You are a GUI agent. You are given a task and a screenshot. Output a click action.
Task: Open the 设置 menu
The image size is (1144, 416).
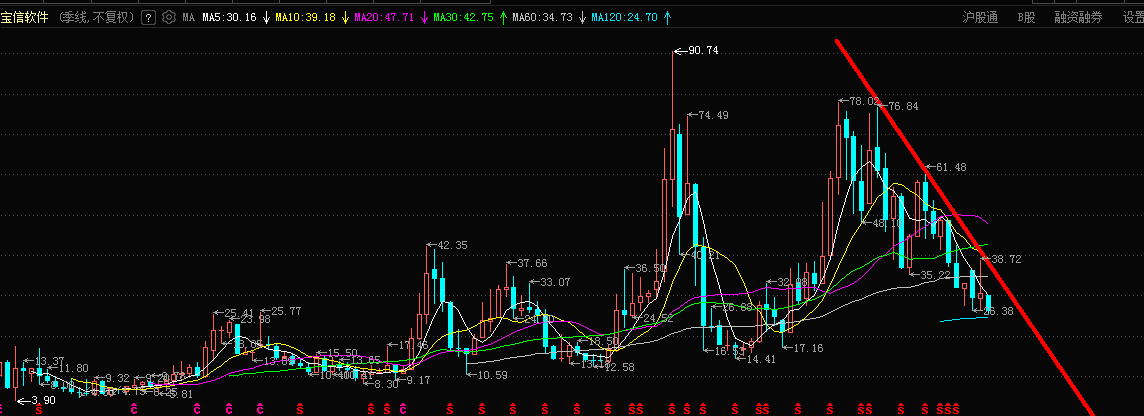tap(1133, 18)
